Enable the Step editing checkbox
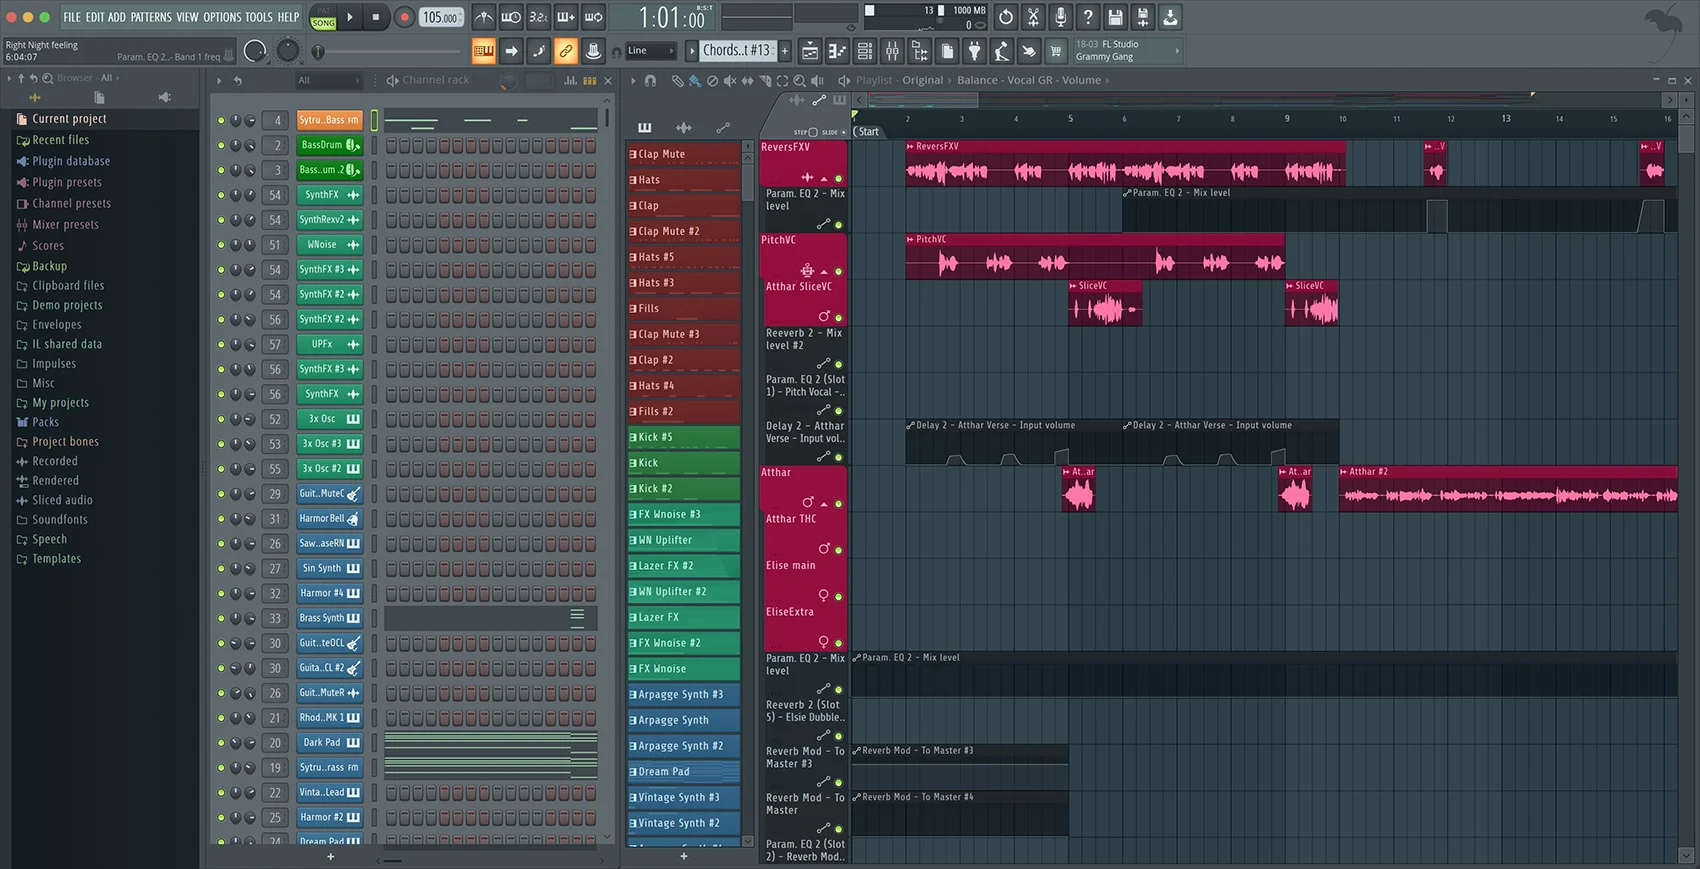1700x869 pixels. 813,132
